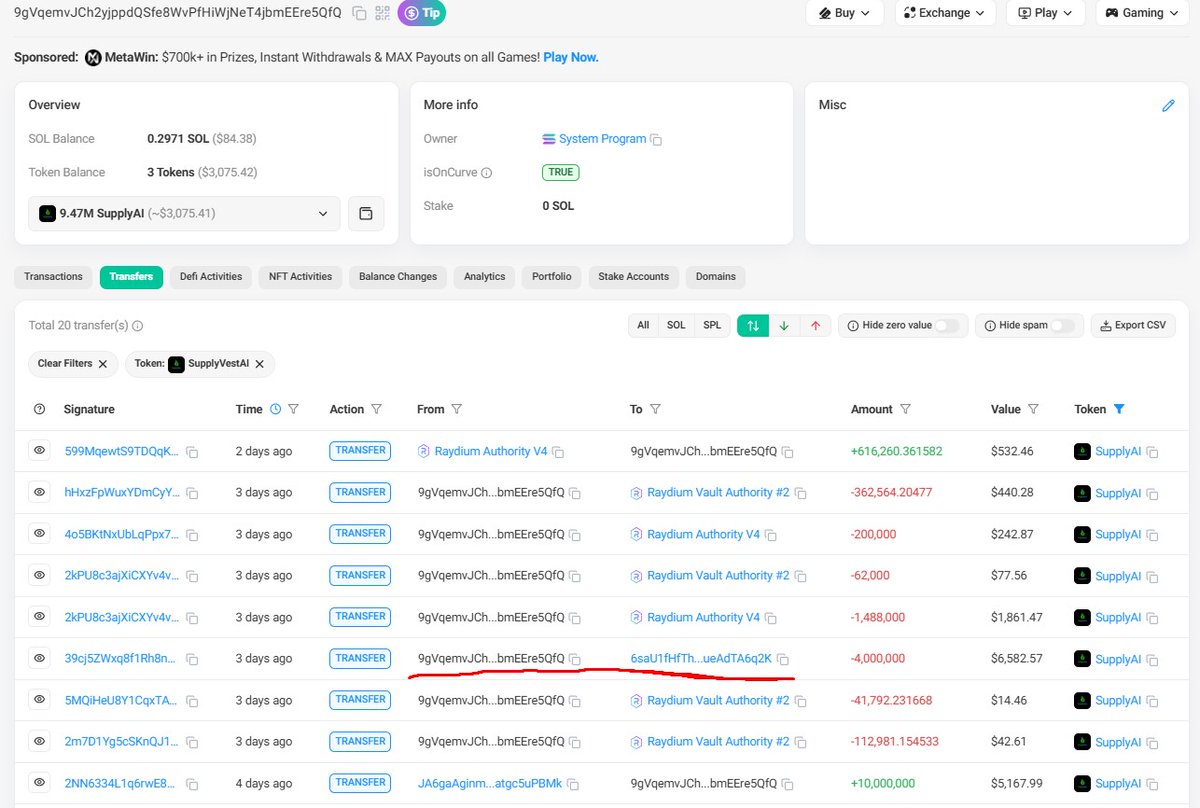Image resolution: width=1200 pixels, height=808 pixels.
Task: Open the Analytics tab
Action: point(485,277)
